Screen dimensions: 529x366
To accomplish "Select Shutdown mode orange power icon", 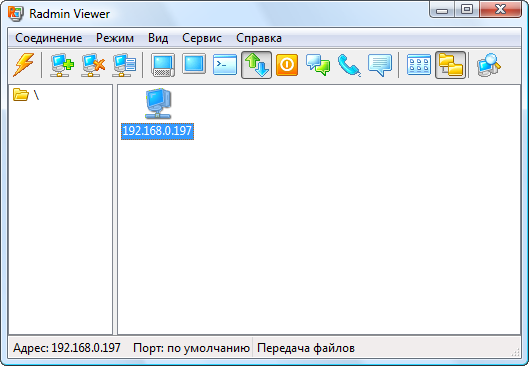I will (287, 64).
